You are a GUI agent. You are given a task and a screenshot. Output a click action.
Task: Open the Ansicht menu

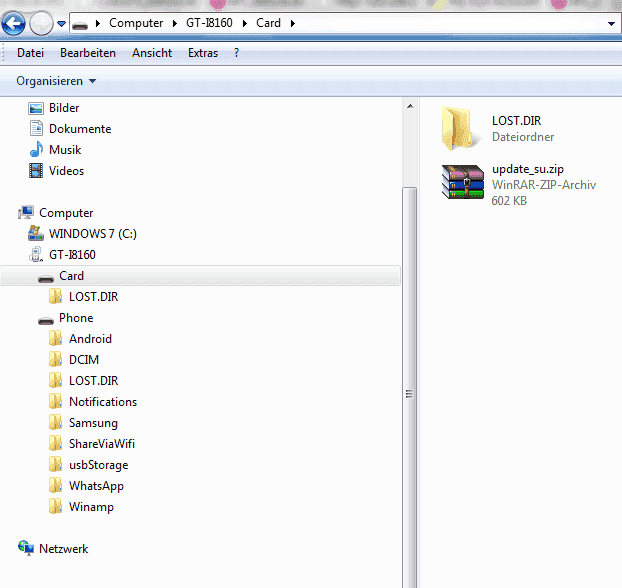click(152, 53)
